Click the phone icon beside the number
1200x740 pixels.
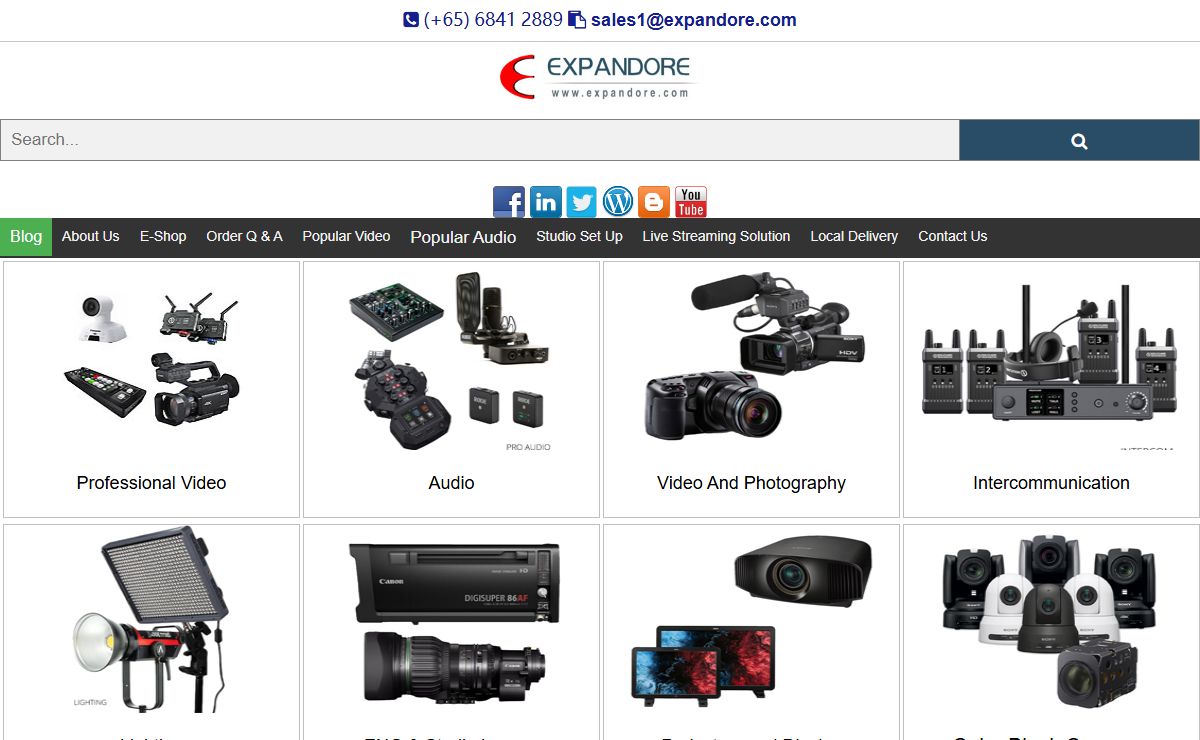[x=411, y=19]
